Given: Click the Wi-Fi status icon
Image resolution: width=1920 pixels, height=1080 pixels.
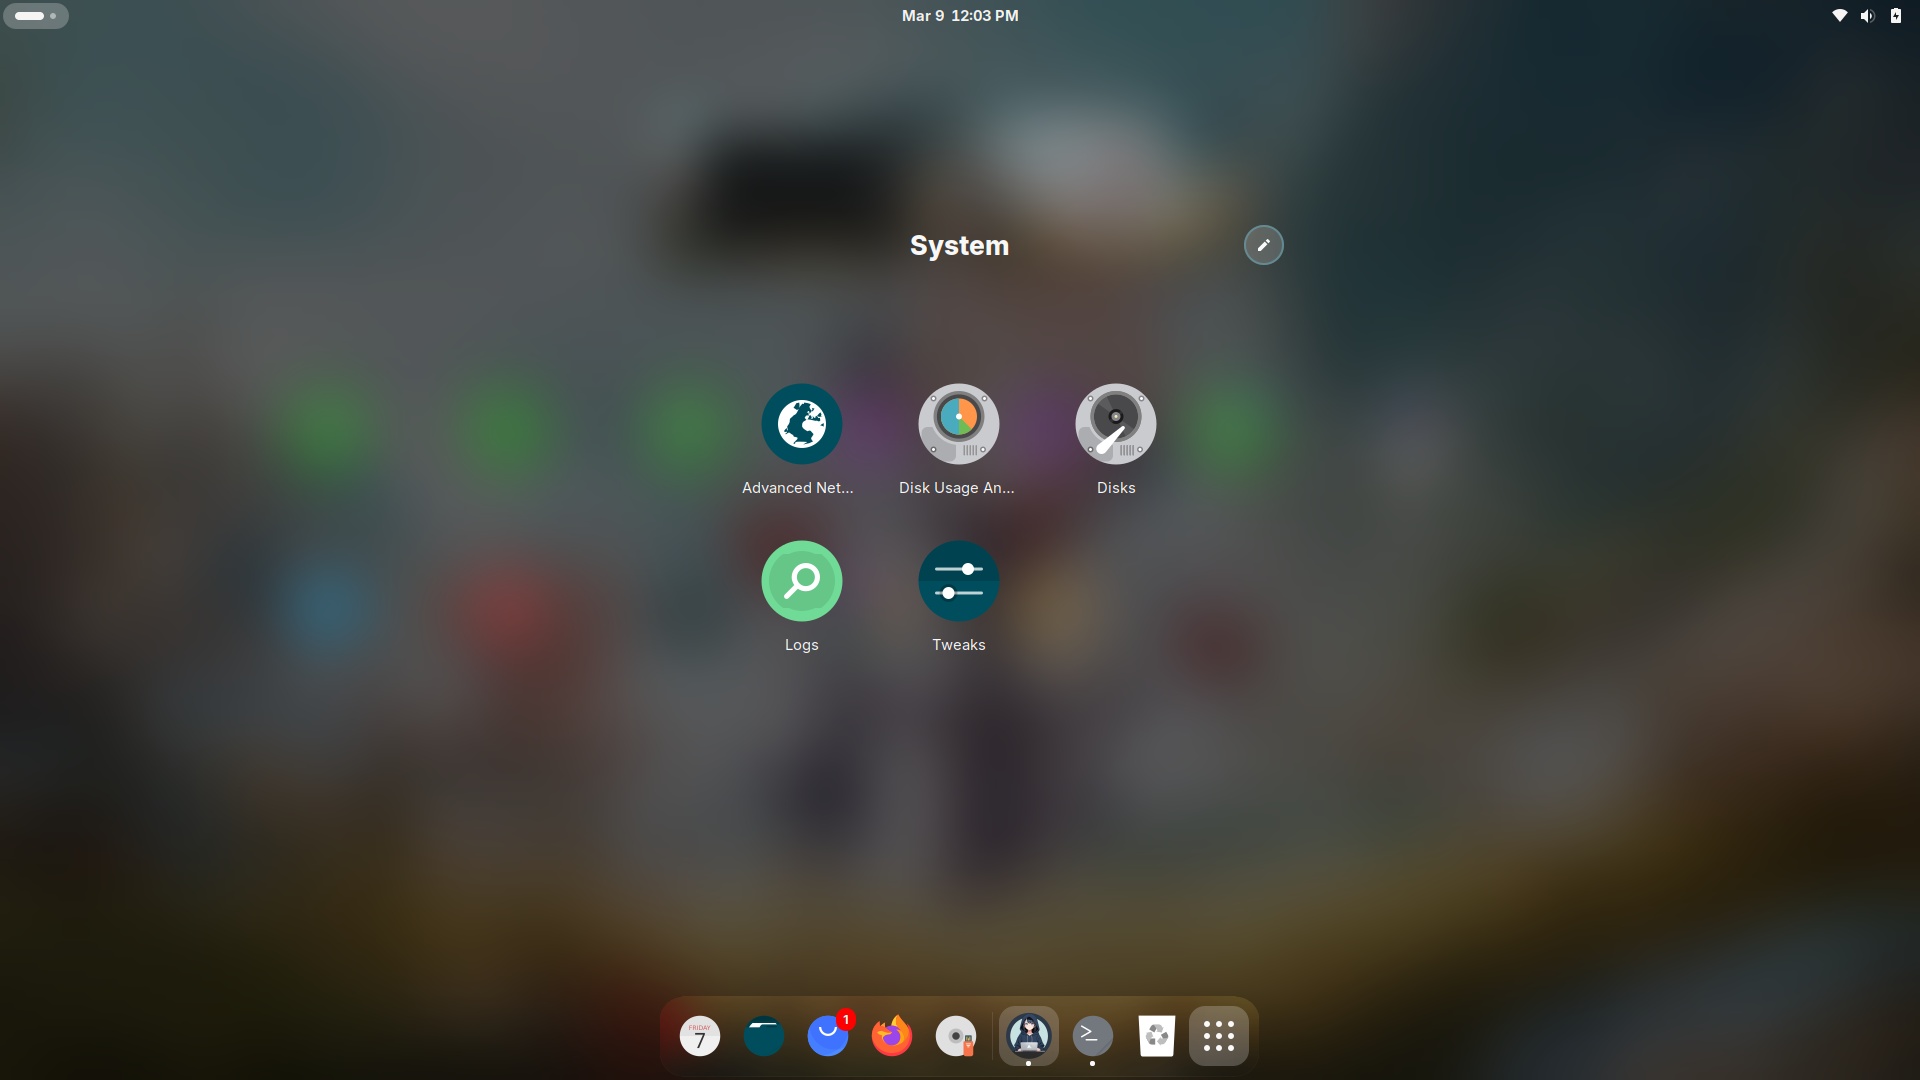Looking at the screenshot, I should click(1839, 16).
